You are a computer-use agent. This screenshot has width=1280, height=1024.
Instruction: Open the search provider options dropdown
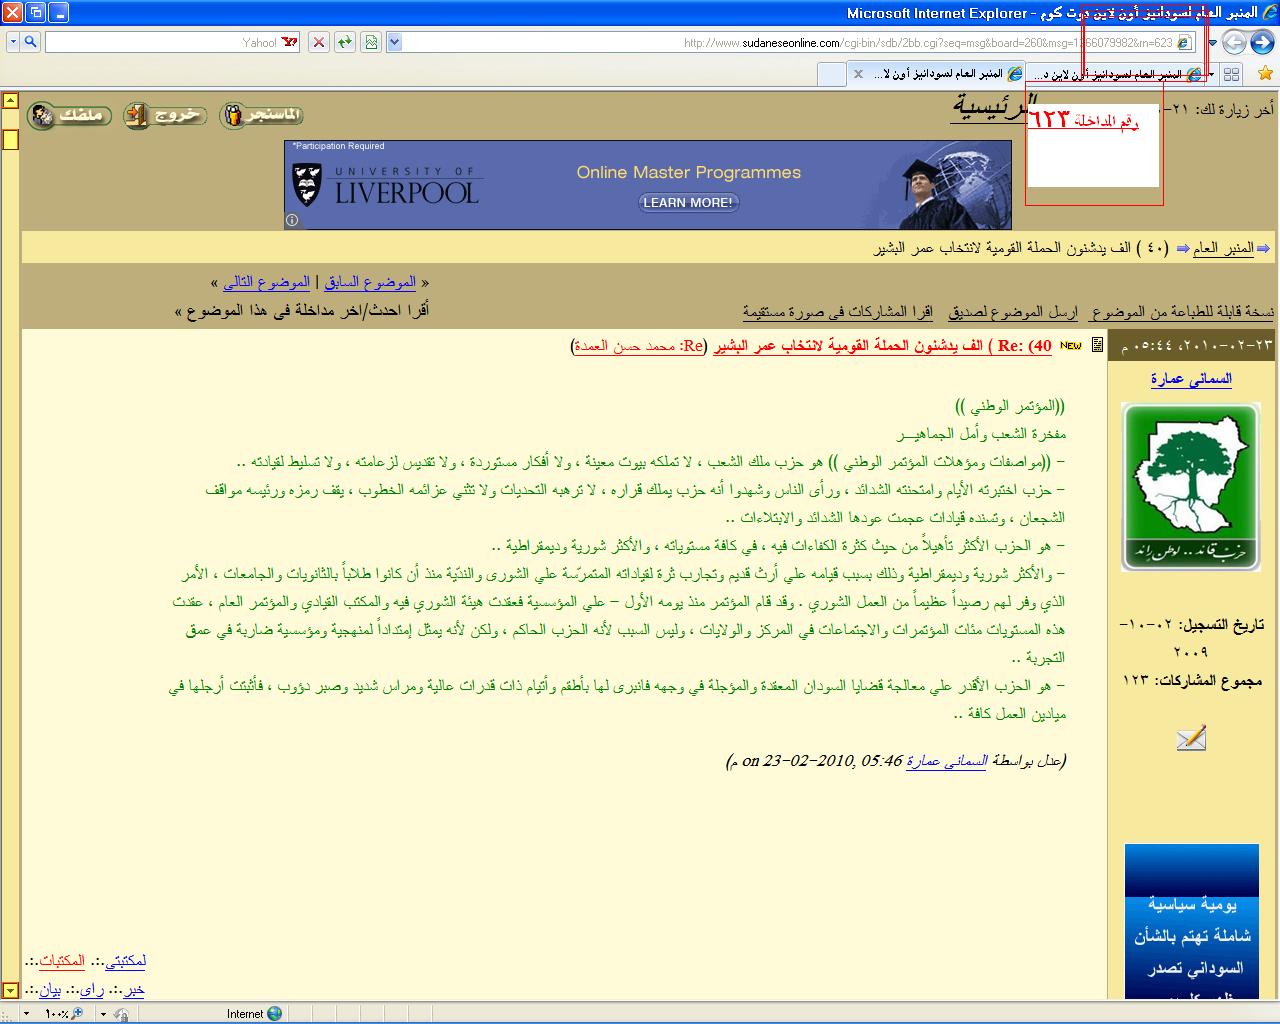[12, 42]
